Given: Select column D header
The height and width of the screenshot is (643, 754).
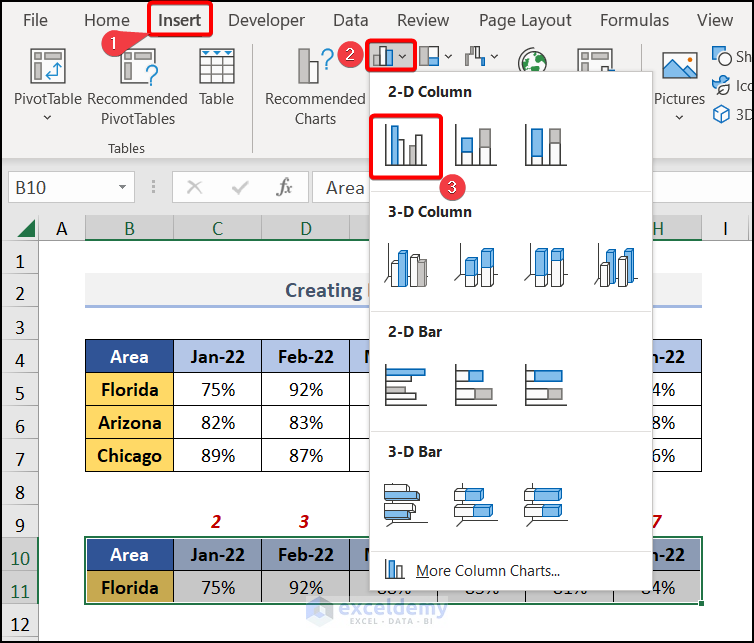Looking at the screenshot, I should (x=306, y=228).
